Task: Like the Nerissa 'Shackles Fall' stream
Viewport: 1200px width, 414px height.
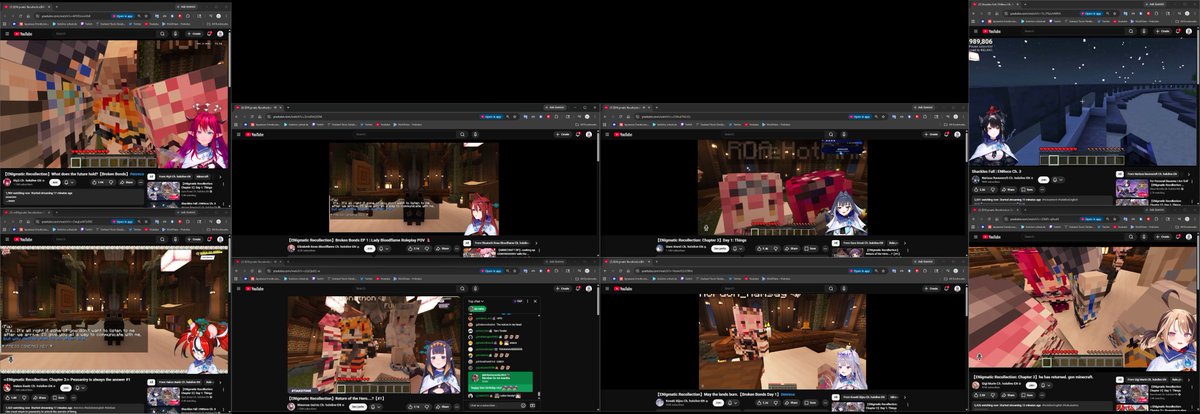Action: point(980,190)
